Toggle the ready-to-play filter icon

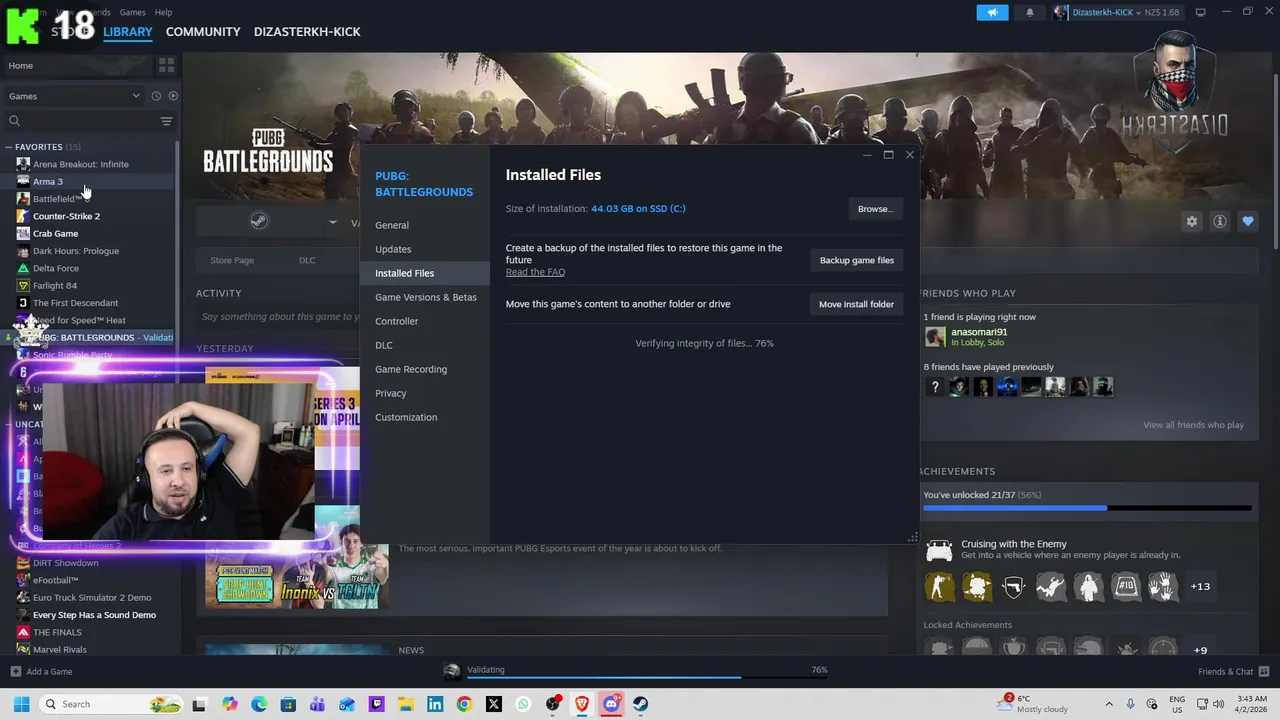pyautogui.click(x=173, y=96)
